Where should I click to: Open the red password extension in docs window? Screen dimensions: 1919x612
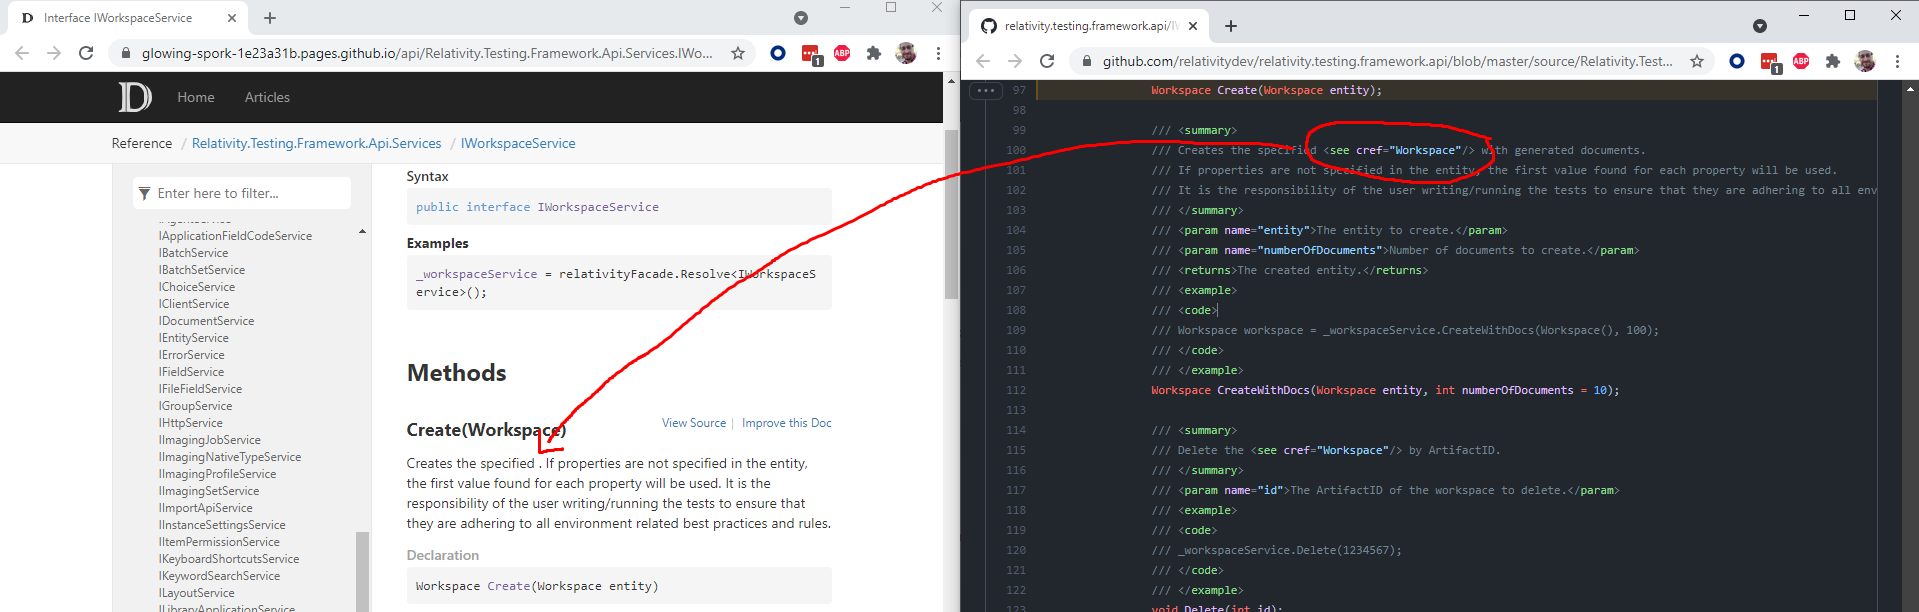[810, 54]
